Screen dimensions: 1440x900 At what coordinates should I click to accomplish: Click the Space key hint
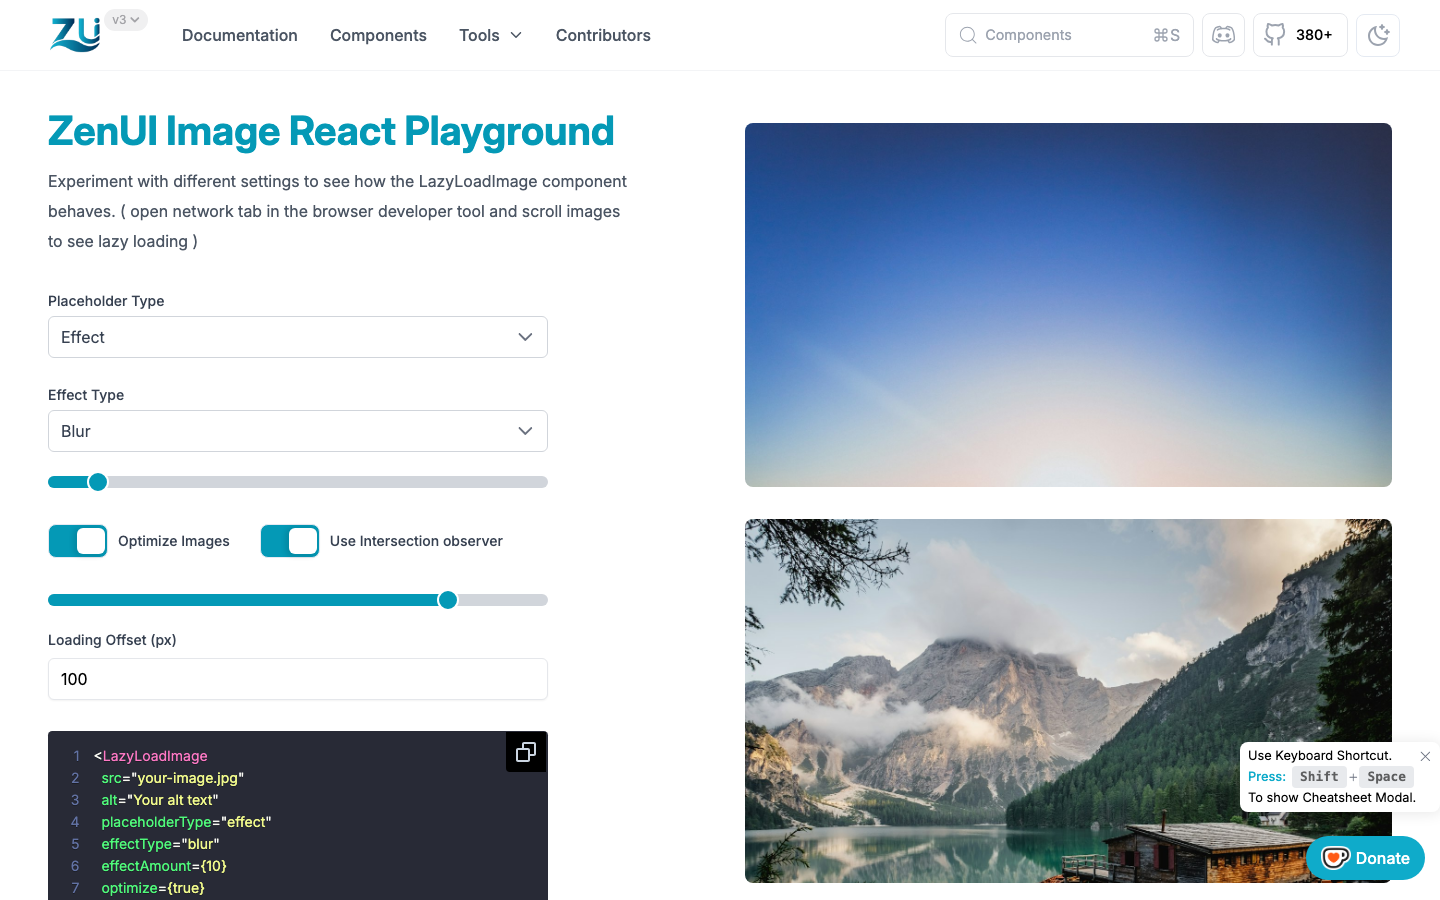pyautogui.click(x=1386, y=777)
